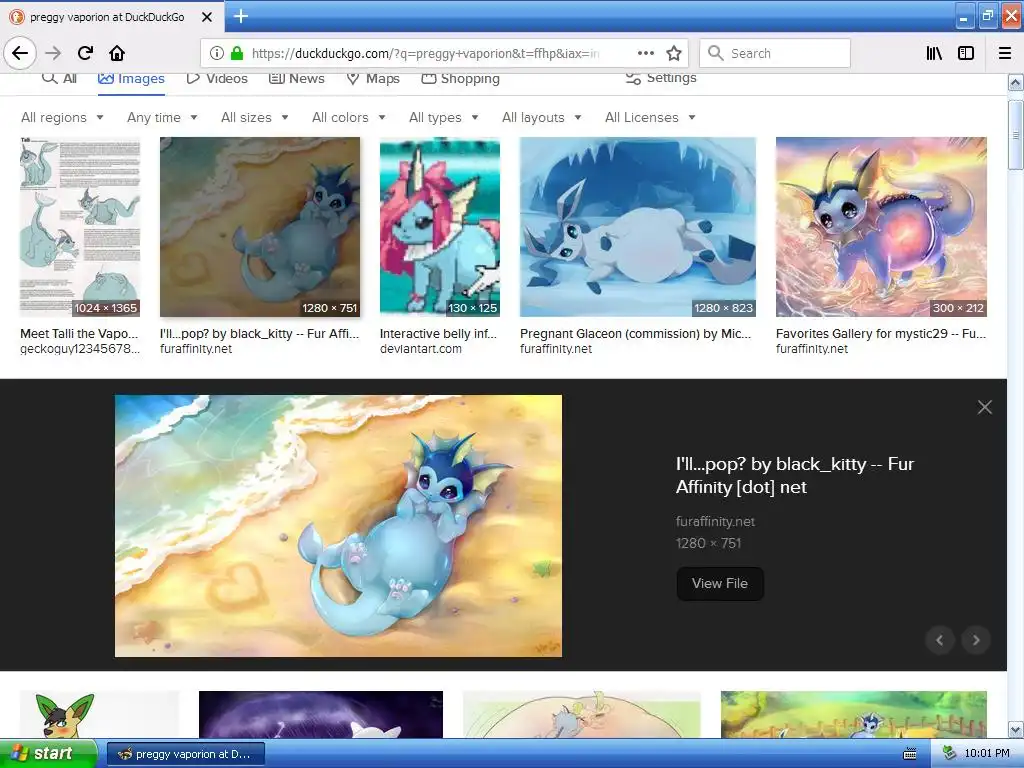Switch to the All results tab
The height and width of the screenshot is (768, 1024).
click(59, 78)
